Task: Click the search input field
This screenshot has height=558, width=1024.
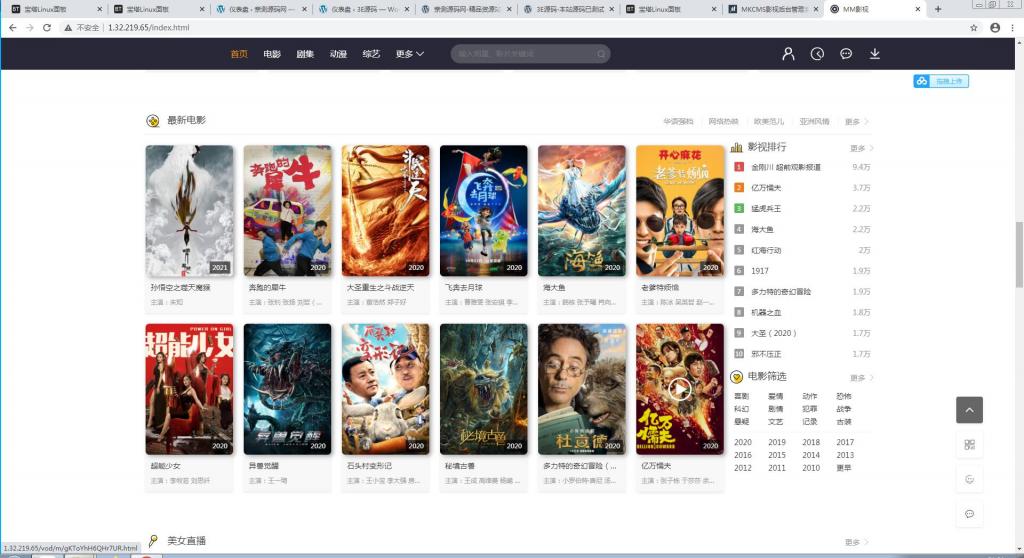Action: (522, 54)
